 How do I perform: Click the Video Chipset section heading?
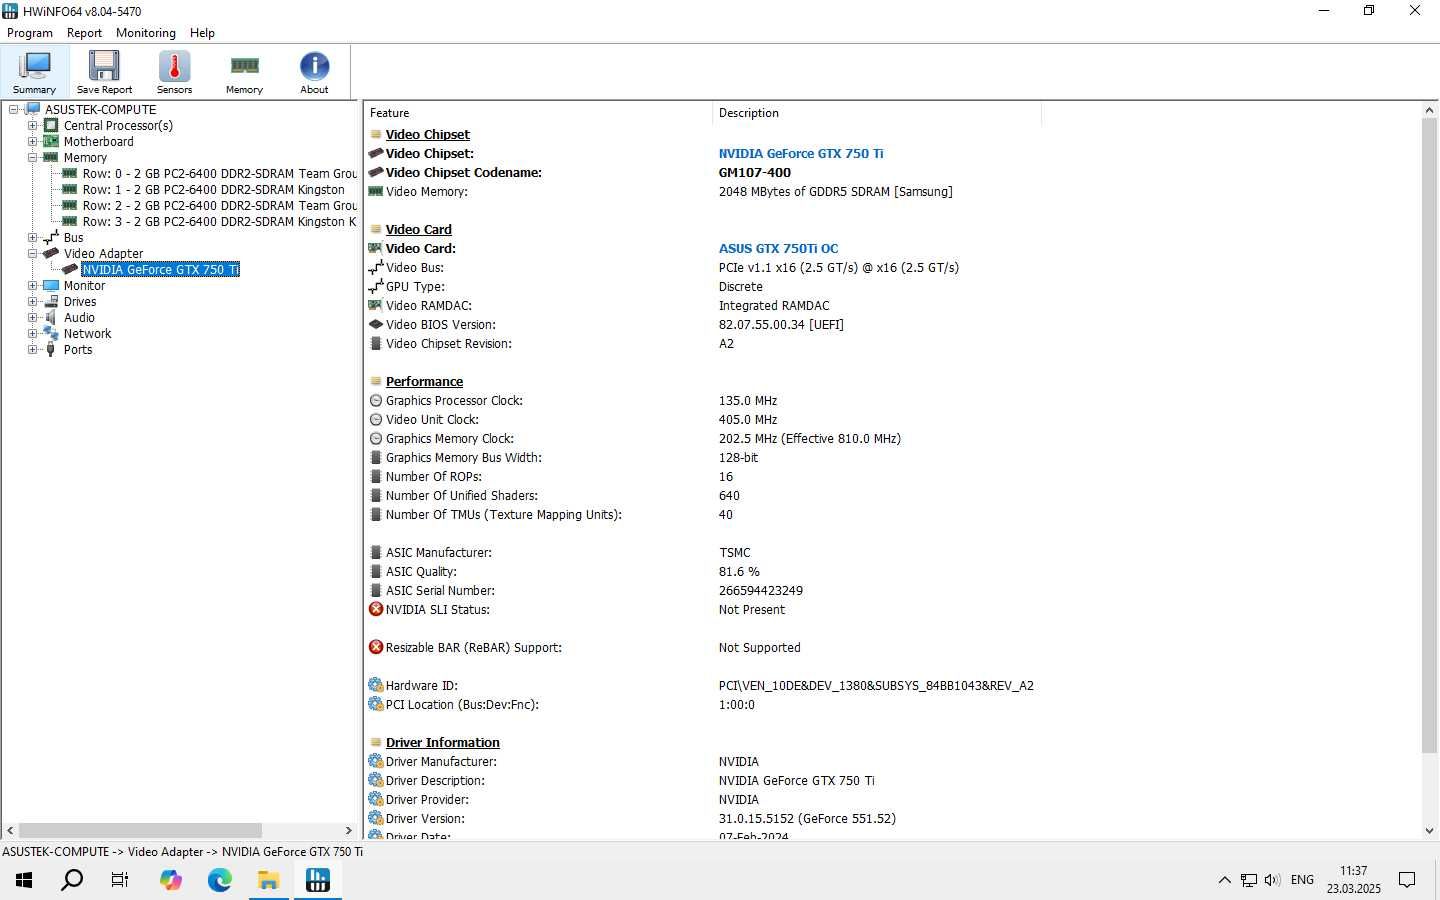coord(427,135)
